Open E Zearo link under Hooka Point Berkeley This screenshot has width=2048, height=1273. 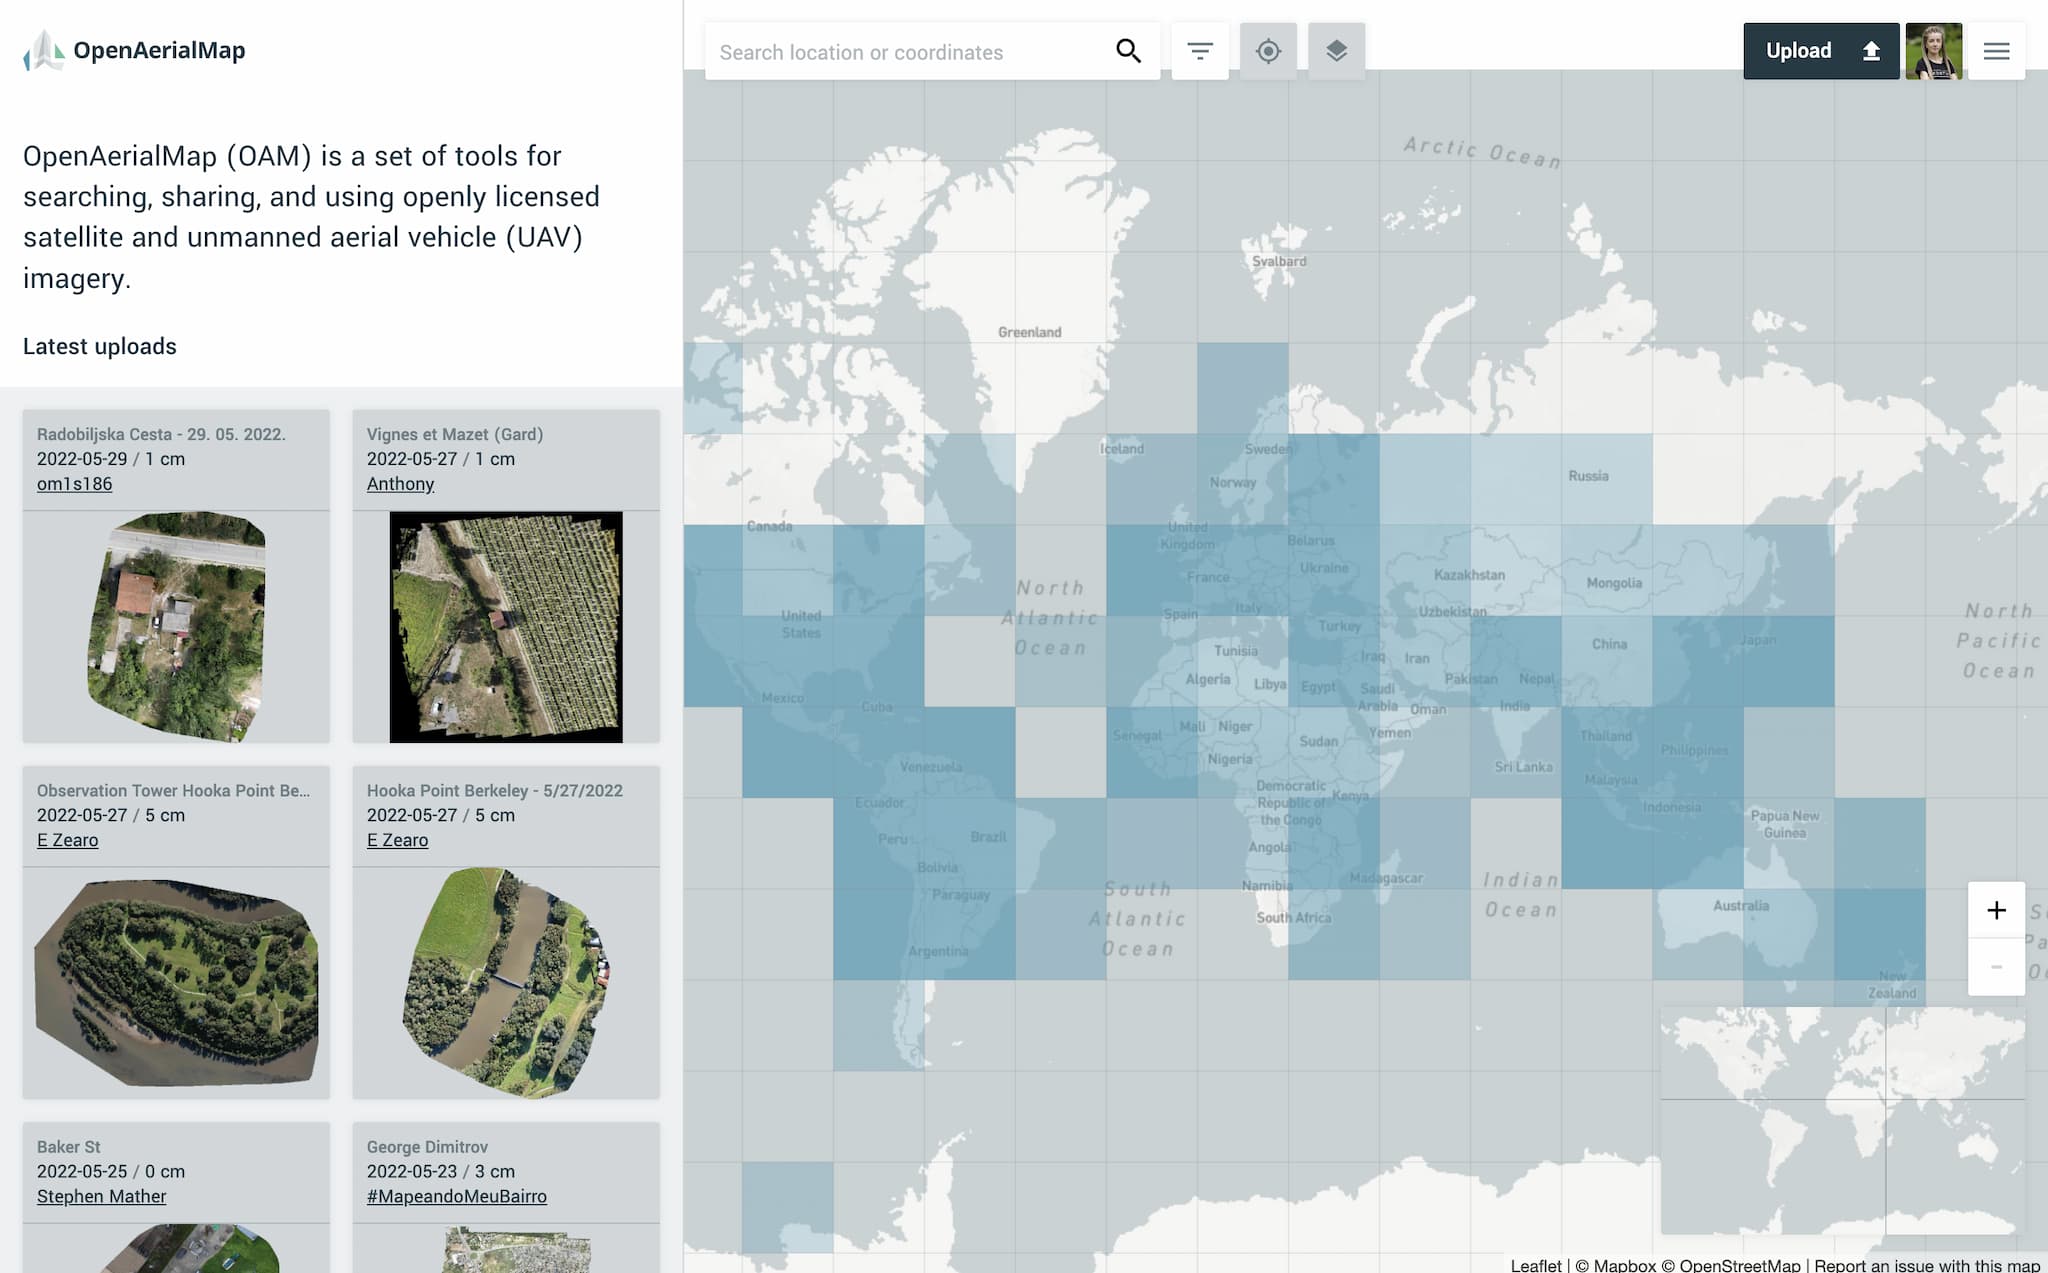397,840
